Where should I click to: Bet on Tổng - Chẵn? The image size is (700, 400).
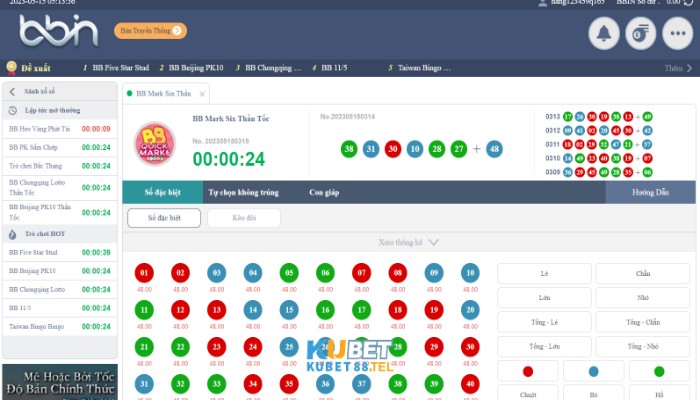click(643, 322)
